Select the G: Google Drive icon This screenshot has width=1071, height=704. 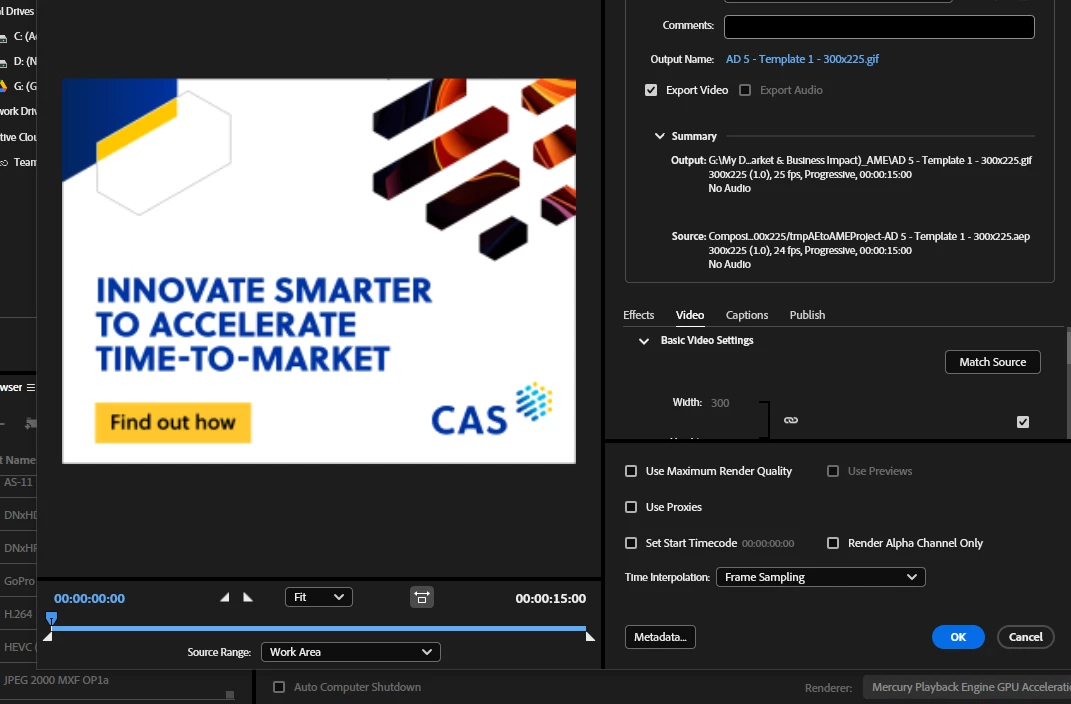tap(3, 86)
